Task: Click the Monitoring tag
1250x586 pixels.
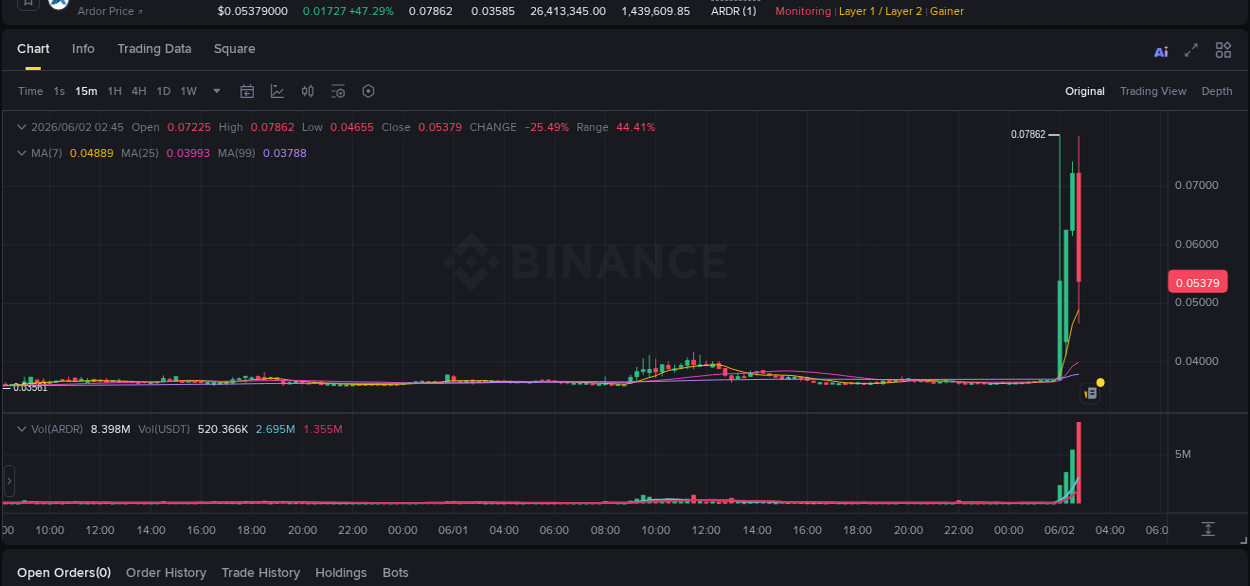Action: 803,11
